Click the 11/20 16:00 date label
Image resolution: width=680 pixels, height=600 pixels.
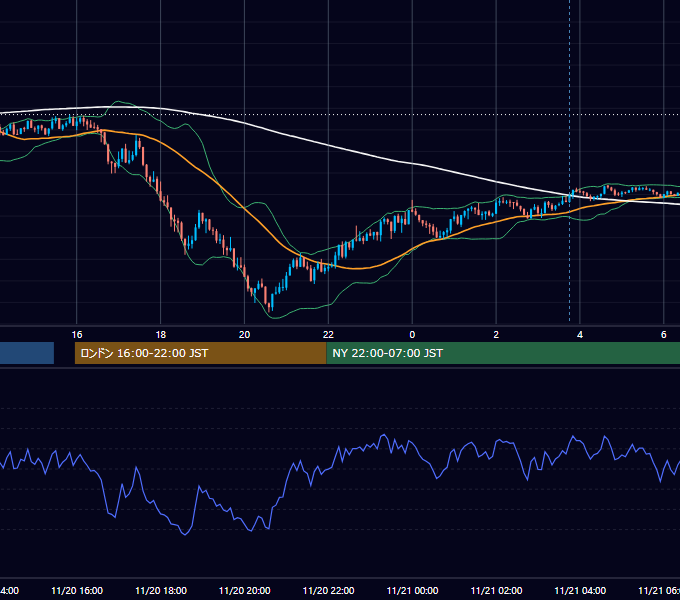pyautogui.click(x=77, y=590)
